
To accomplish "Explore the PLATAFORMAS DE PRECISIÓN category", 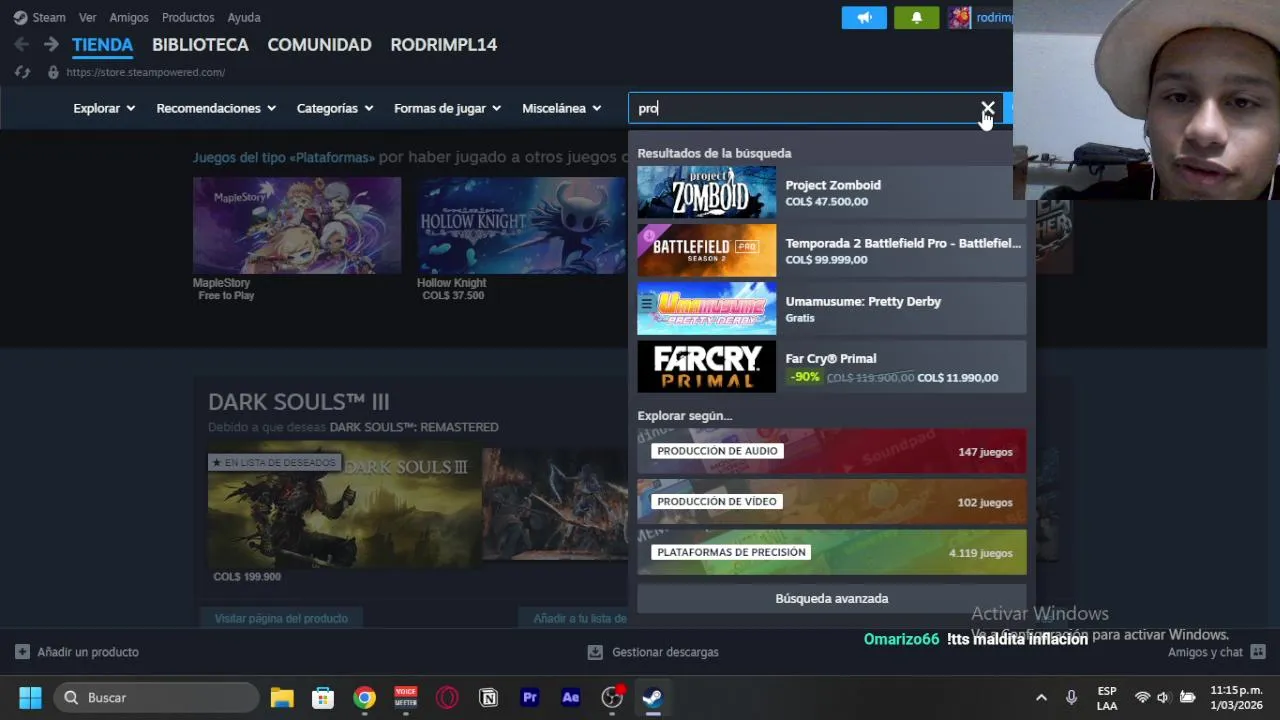I will tap(831, 552).
